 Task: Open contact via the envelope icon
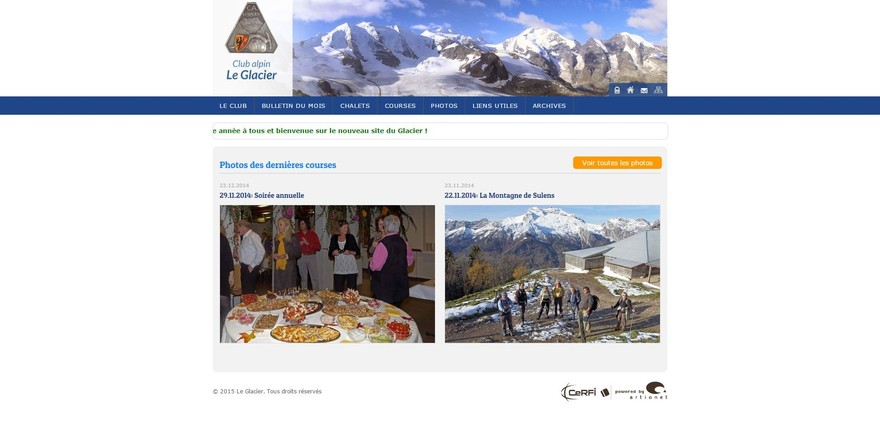pyautogui.click(x=644, y=90)
